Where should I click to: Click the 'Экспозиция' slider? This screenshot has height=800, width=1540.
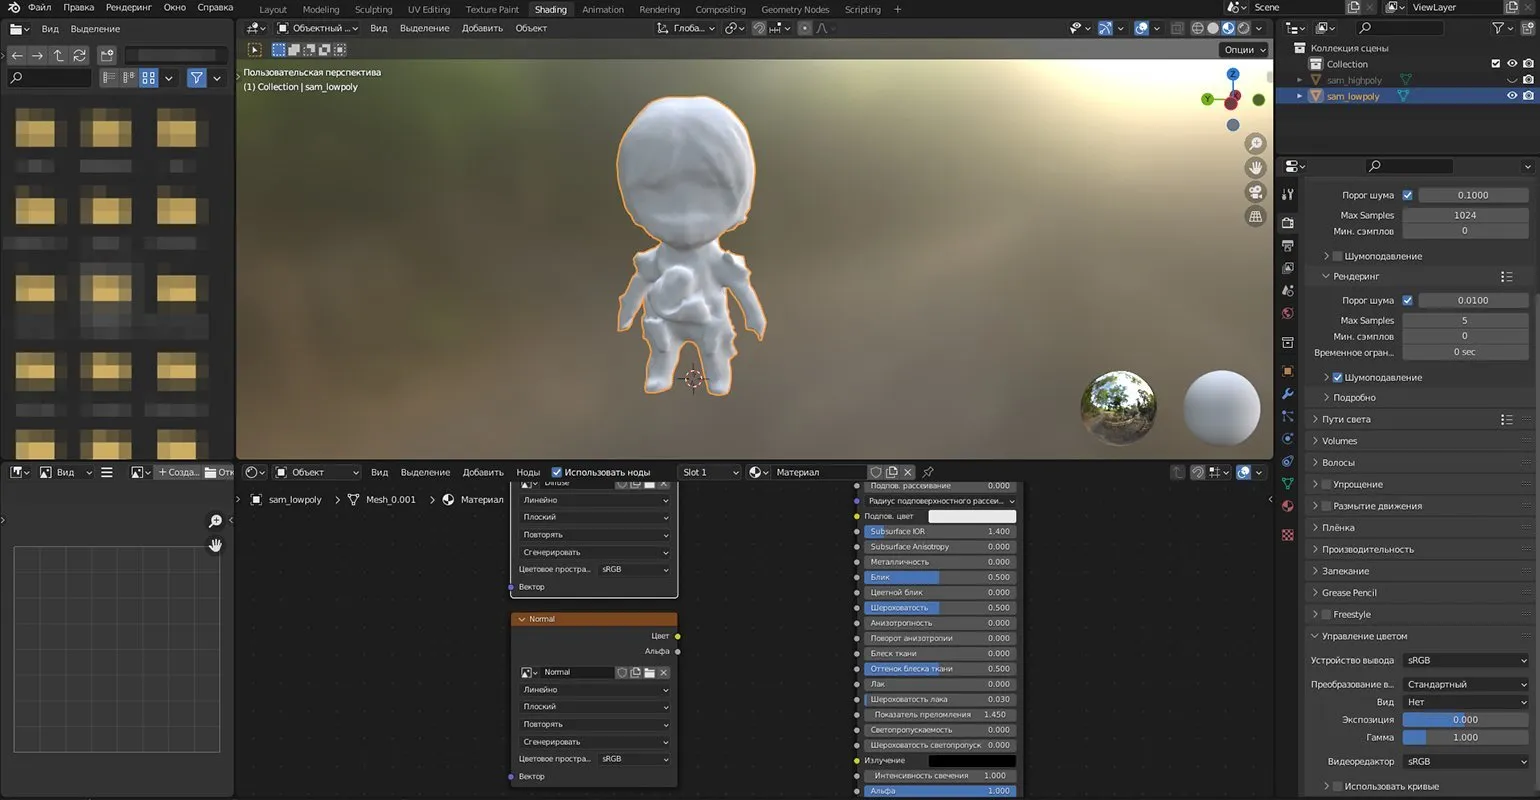(1465, 720)
